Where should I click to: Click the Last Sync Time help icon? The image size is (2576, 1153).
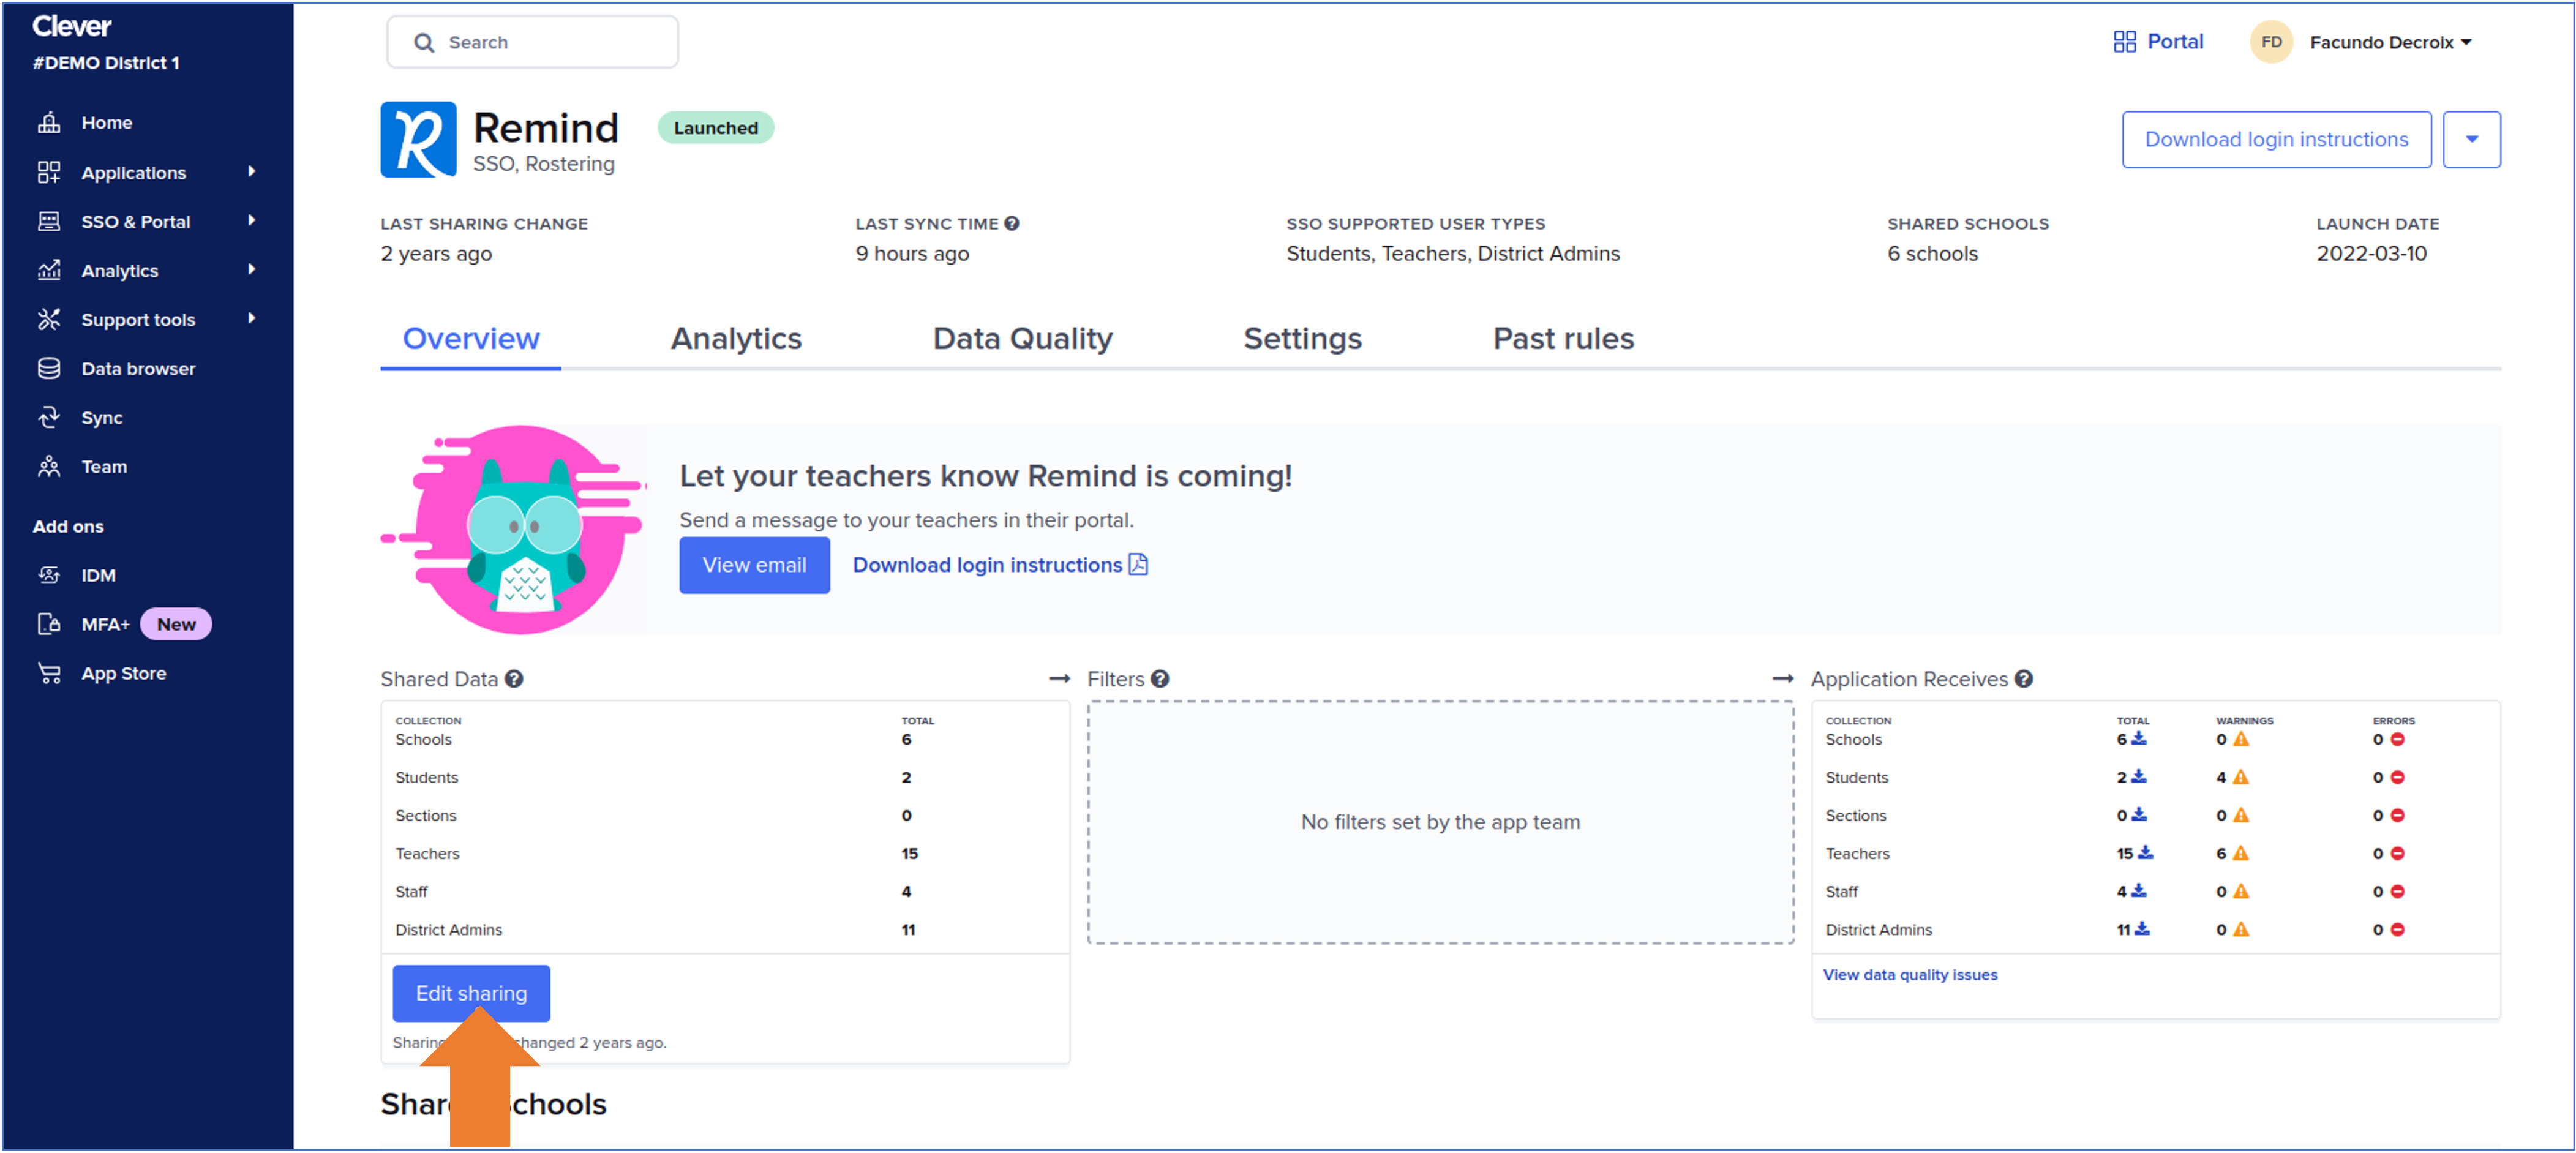coord(1012,224)
